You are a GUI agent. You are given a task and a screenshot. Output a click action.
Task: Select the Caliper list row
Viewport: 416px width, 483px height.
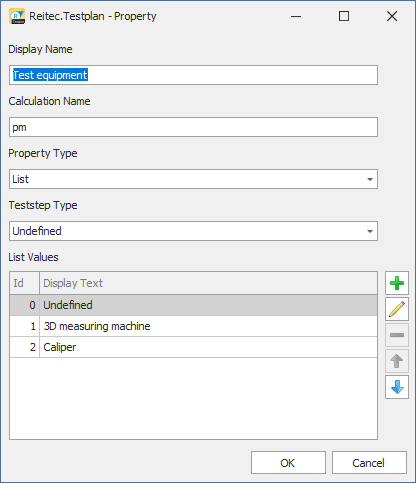(193, 347)
